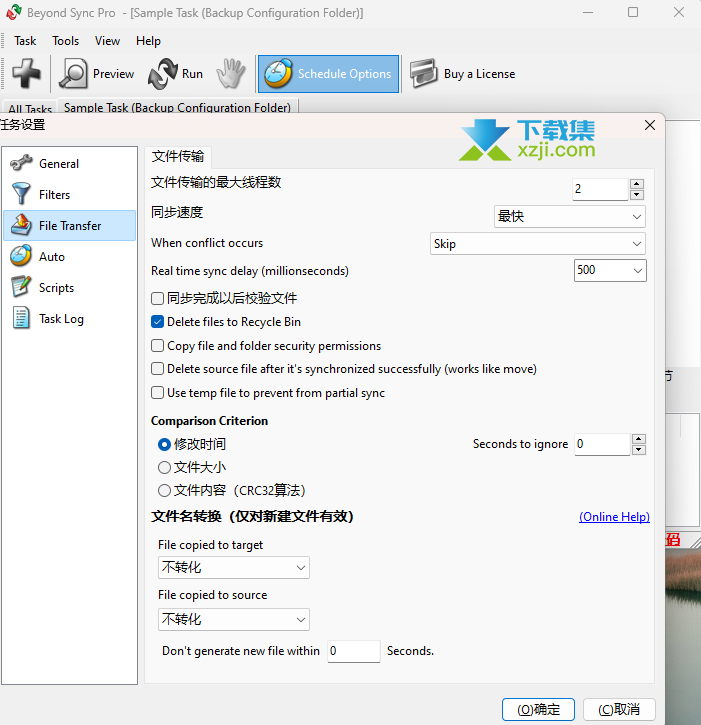701x725 pixels.
Task: Open the Task Log page
Action: (70, 318)
